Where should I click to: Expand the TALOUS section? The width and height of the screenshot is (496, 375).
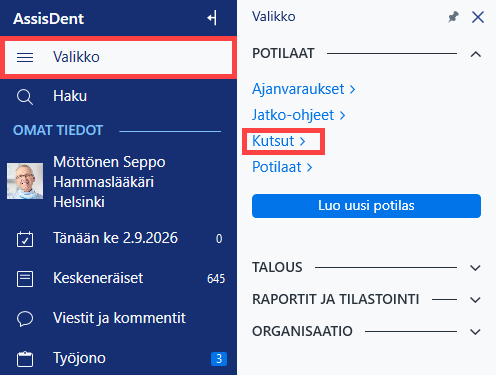tap(475, 268)
